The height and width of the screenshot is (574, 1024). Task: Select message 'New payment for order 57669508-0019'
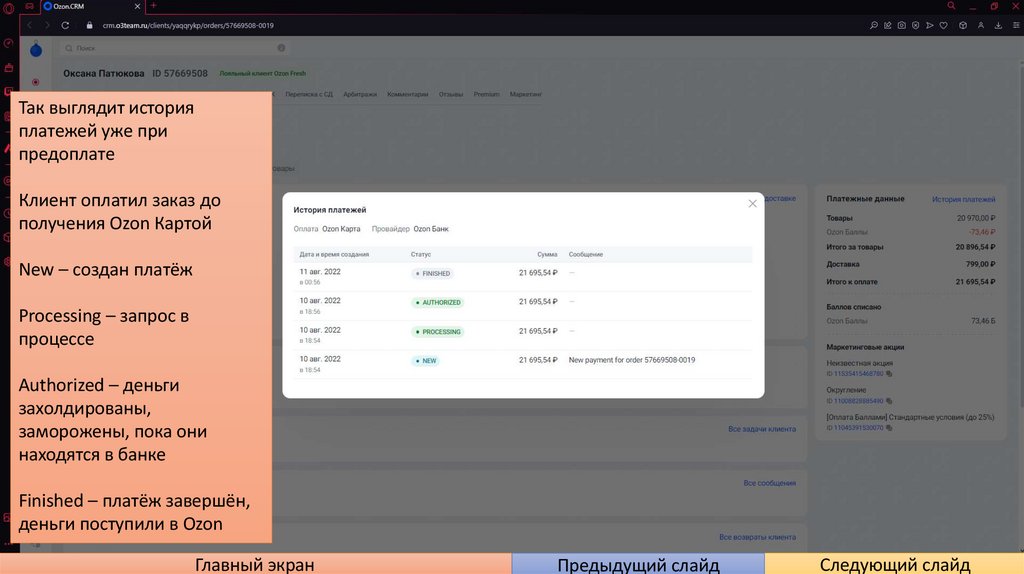coord(632,360)
